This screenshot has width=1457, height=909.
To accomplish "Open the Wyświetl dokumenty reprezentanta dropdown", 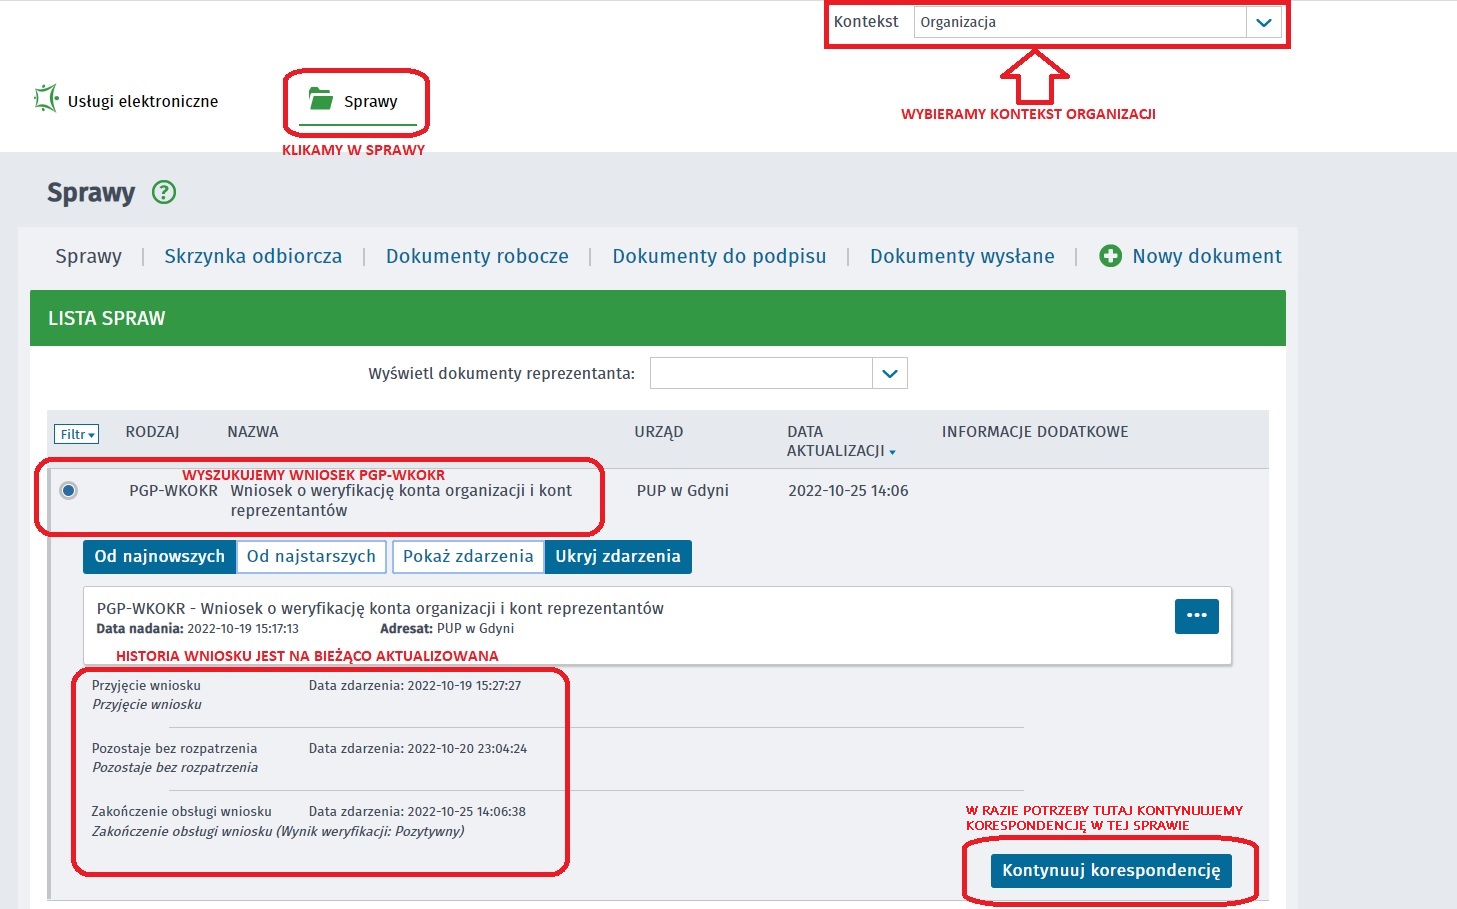I will pyautogui.click(x=889, y=374).
